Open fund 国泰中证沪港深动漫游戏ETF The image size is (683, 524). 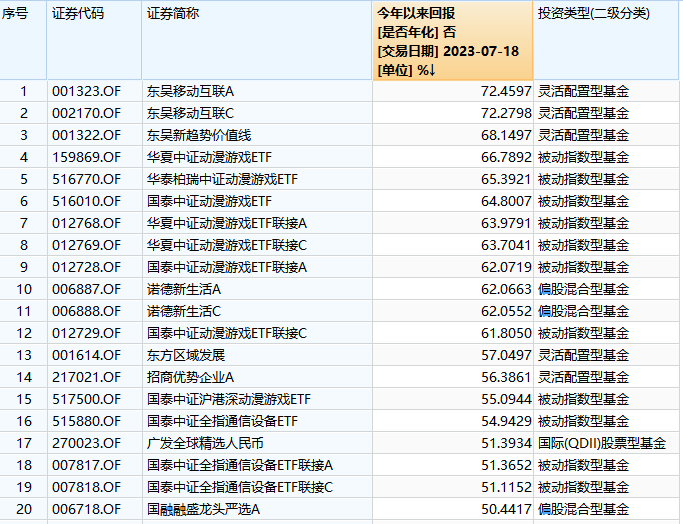pyautogui.click(x=229, y=399)
